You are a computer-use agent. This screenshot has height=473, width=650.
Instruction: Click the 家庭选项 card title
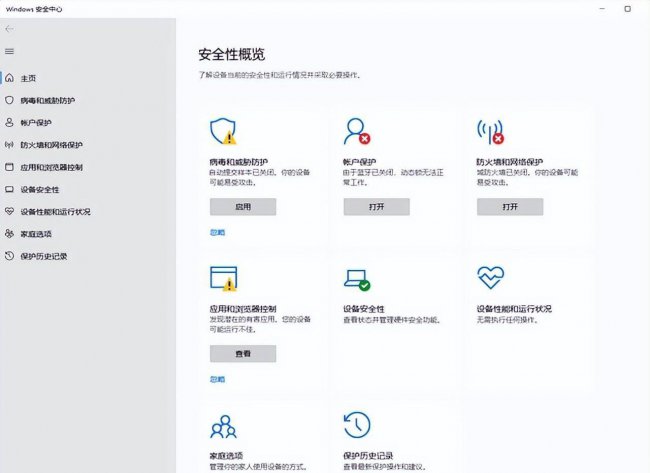(226, 456)
